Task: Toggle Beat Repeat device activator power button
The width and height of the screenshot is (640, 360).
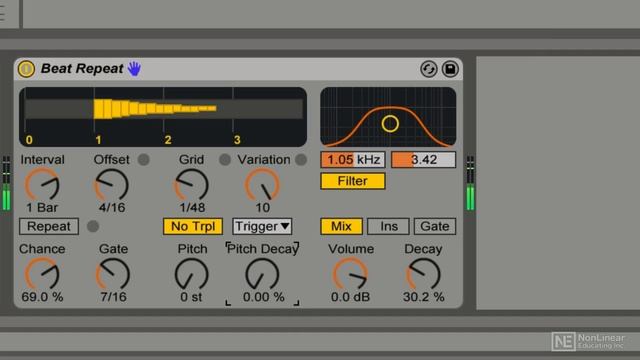Action: coord(26,69)
